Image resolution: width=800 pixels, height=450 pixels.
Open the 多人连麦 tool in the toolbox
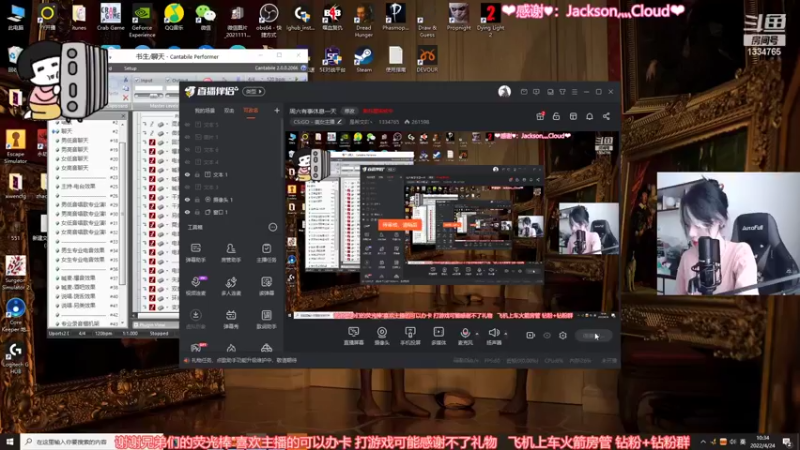pyautogui.click(x=231, y=286)
